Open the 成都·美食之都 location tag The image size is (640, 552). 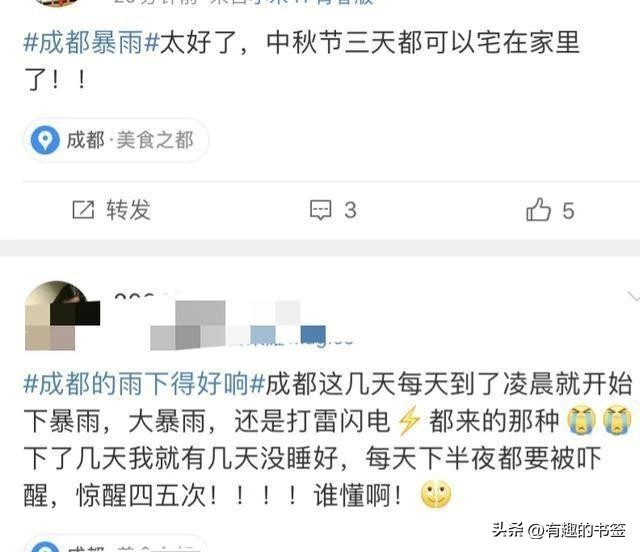pyautogui.click(x=116, y=140)
